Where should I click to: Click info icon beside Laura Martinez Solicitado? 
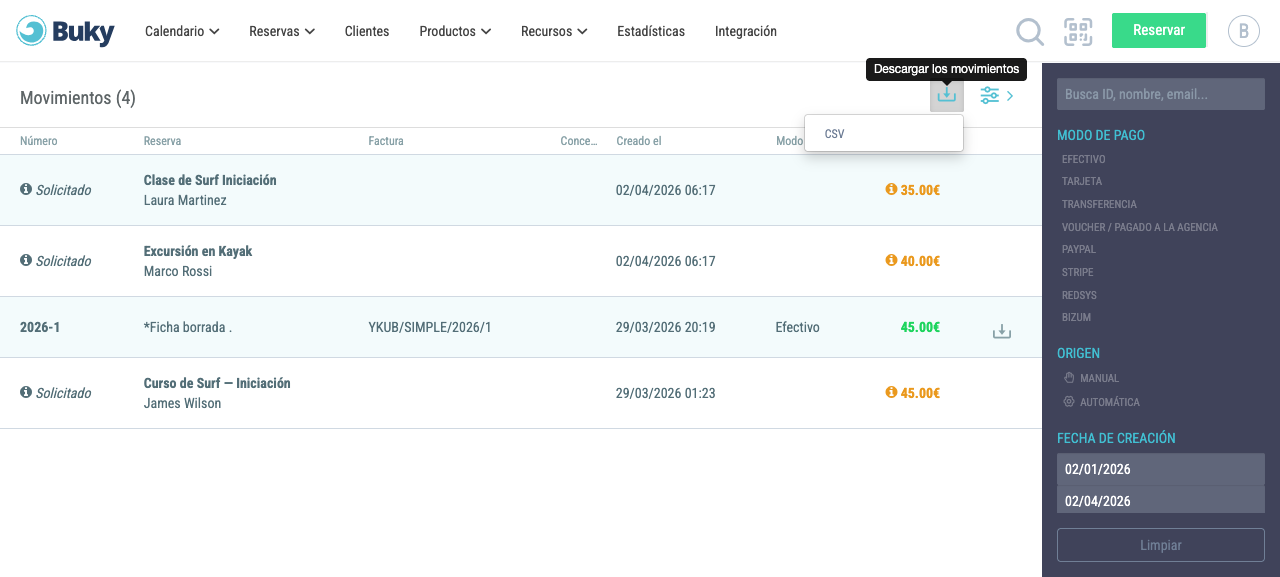(x=26, y=189)
